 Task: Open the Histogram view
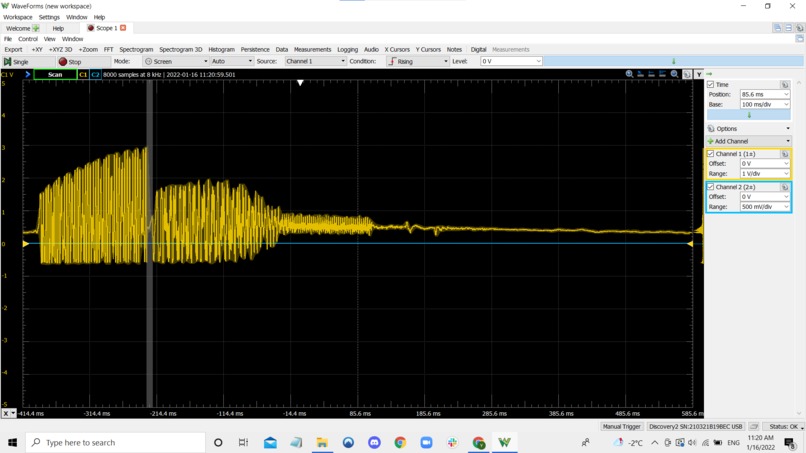click(222, 49)
